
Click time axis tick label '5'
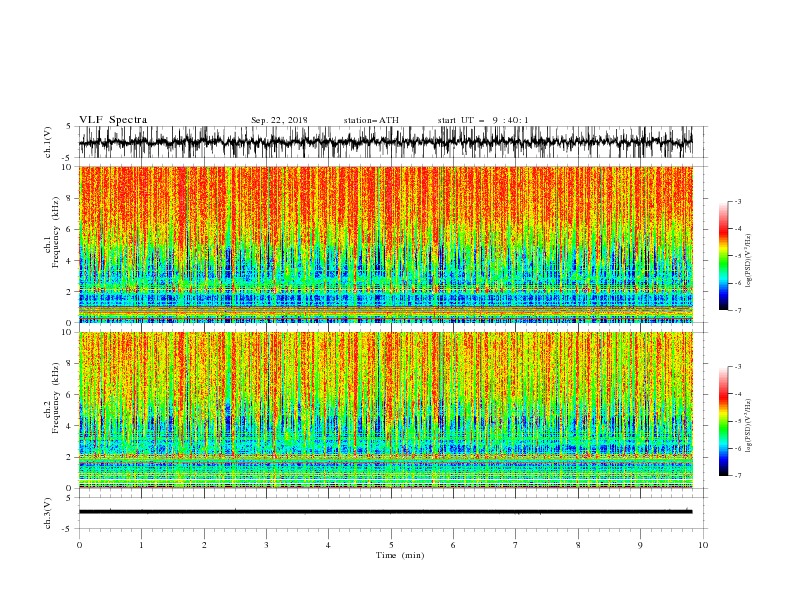tap(391, 545)
